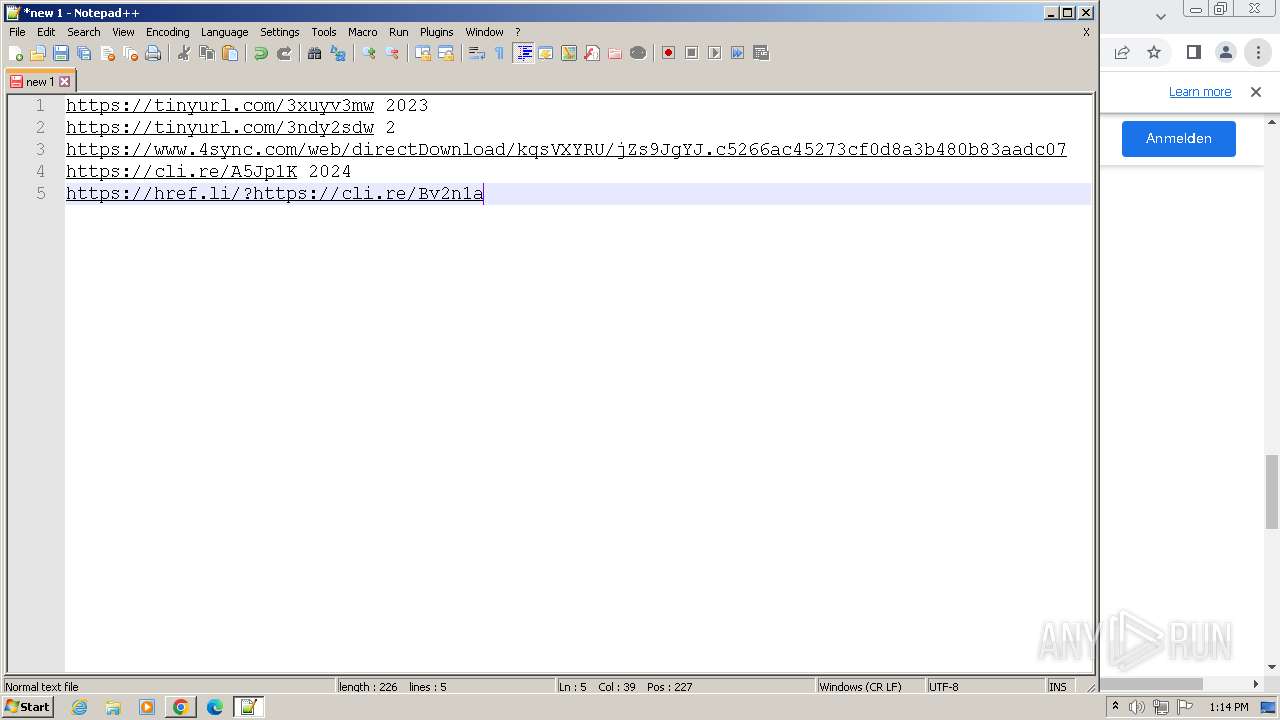
Task: Stop macro recording with the Stop icon
Action: click(x=691, y=53)
